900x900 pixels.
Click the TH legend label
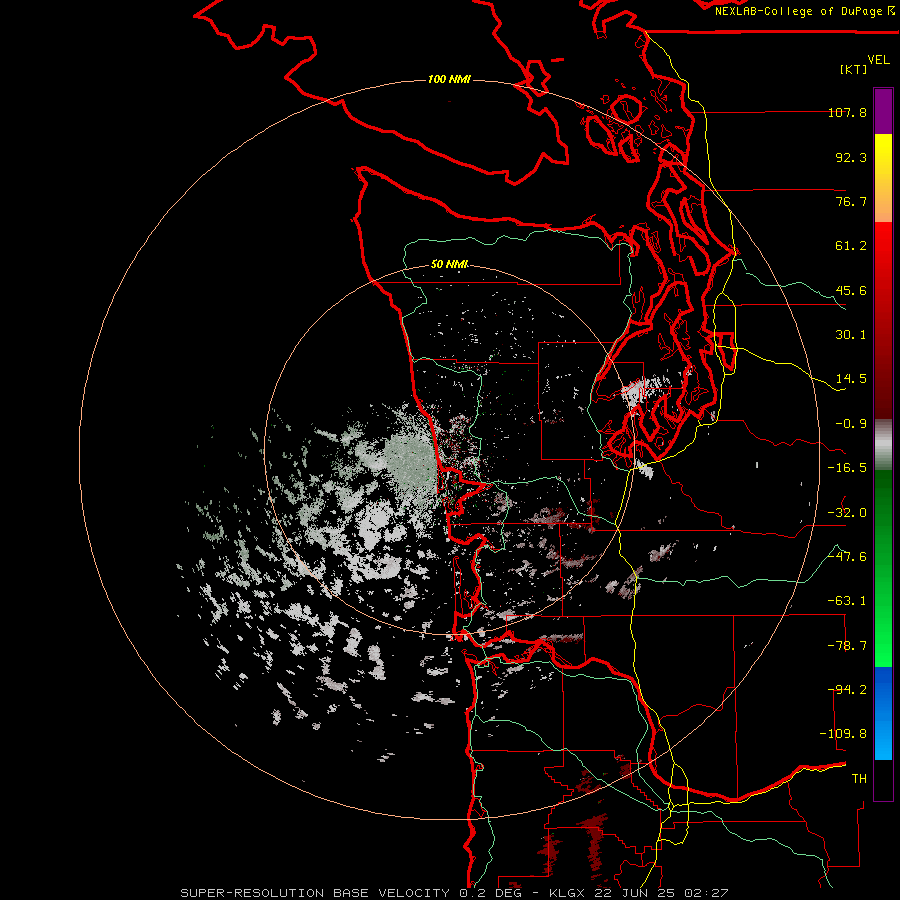click(x=859, y=779)
